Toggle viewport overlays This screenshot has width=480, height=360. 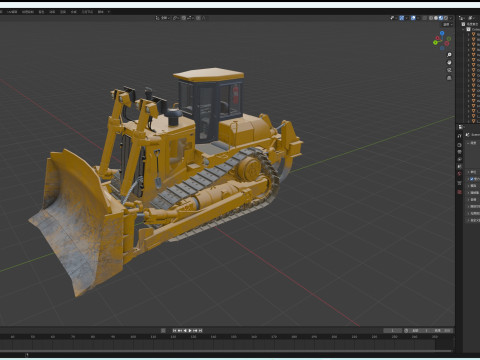[413, 18]
